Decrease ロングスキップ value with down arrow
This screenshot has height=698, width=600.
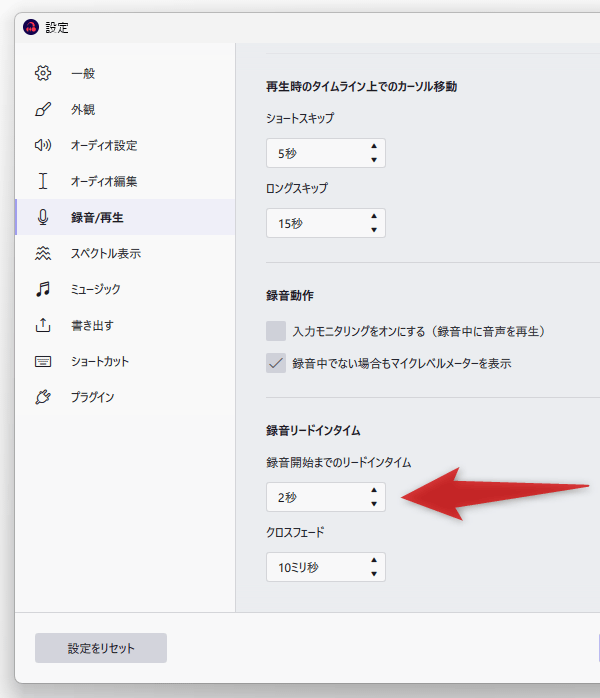pos(374,230)
